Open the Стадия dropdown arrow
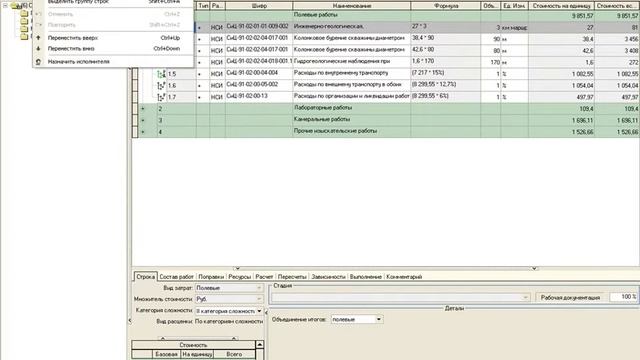The height and width of the screenshot is (360, 640). pyautogui.click(x=525, y=298)
